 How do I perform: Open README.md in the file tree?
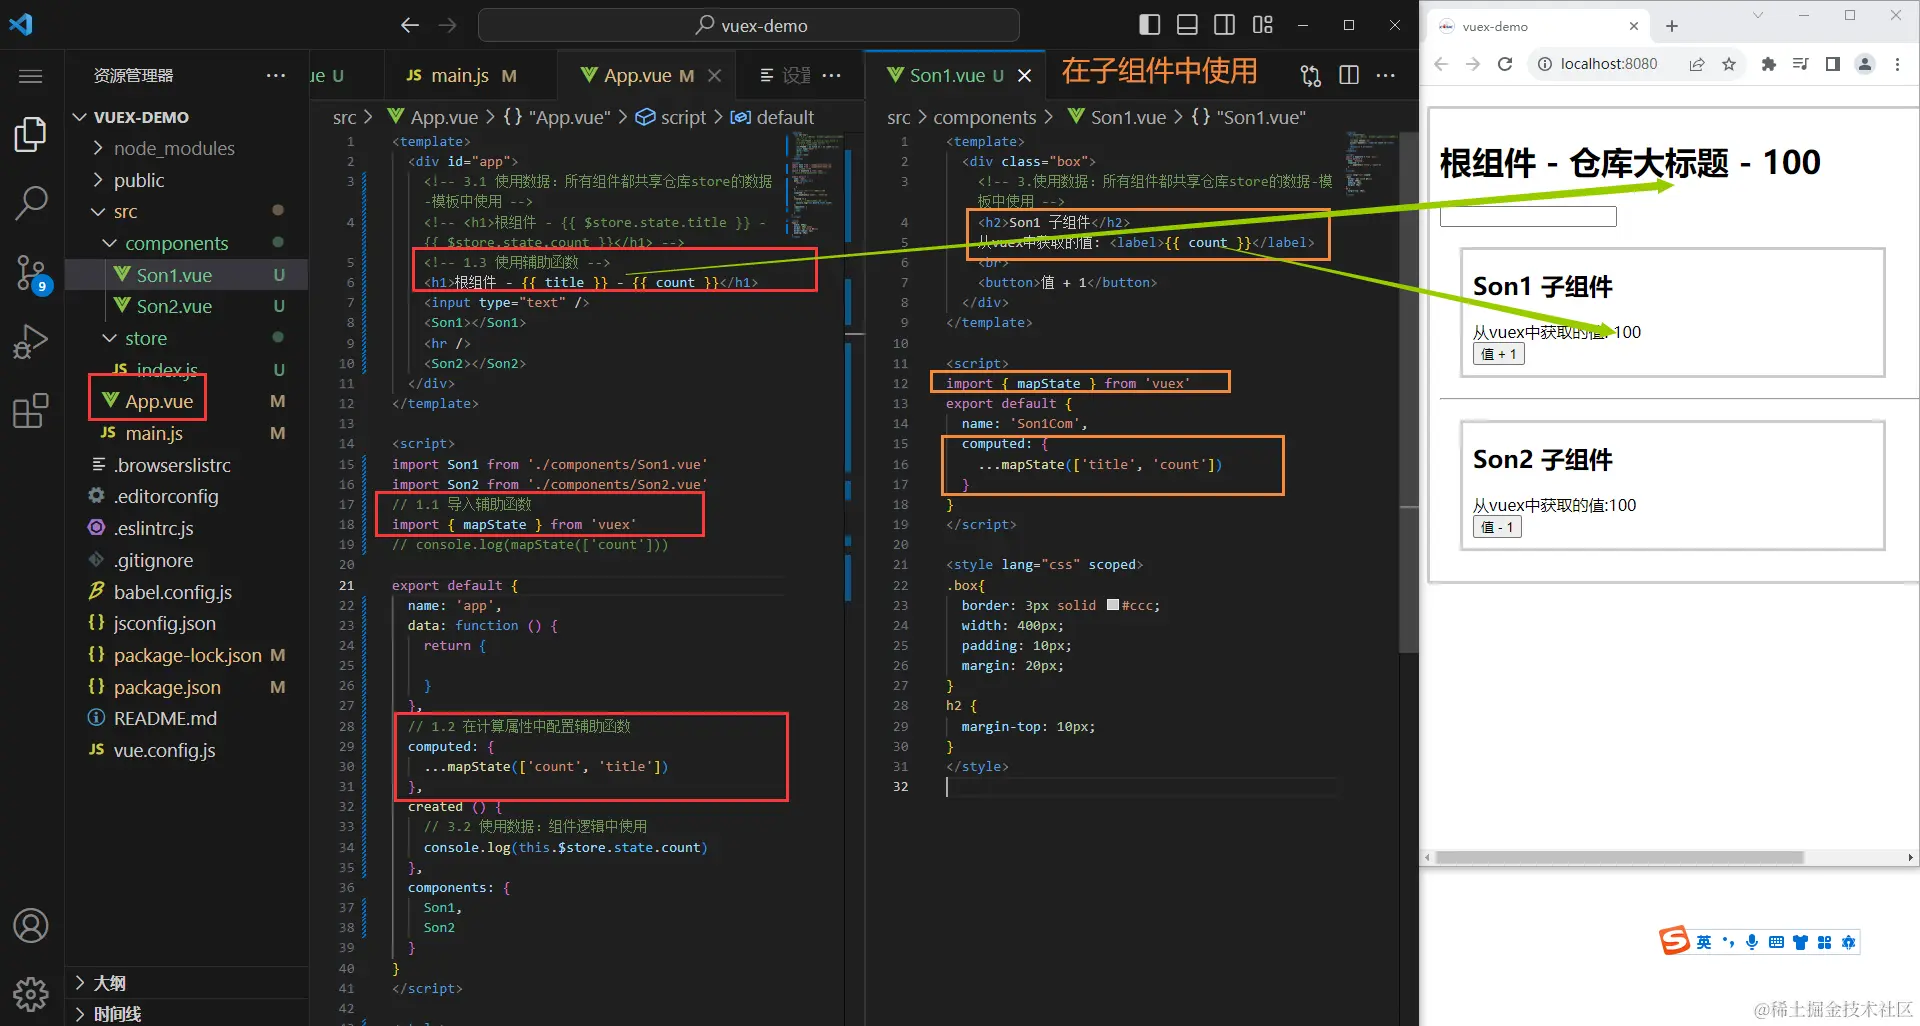165,719
